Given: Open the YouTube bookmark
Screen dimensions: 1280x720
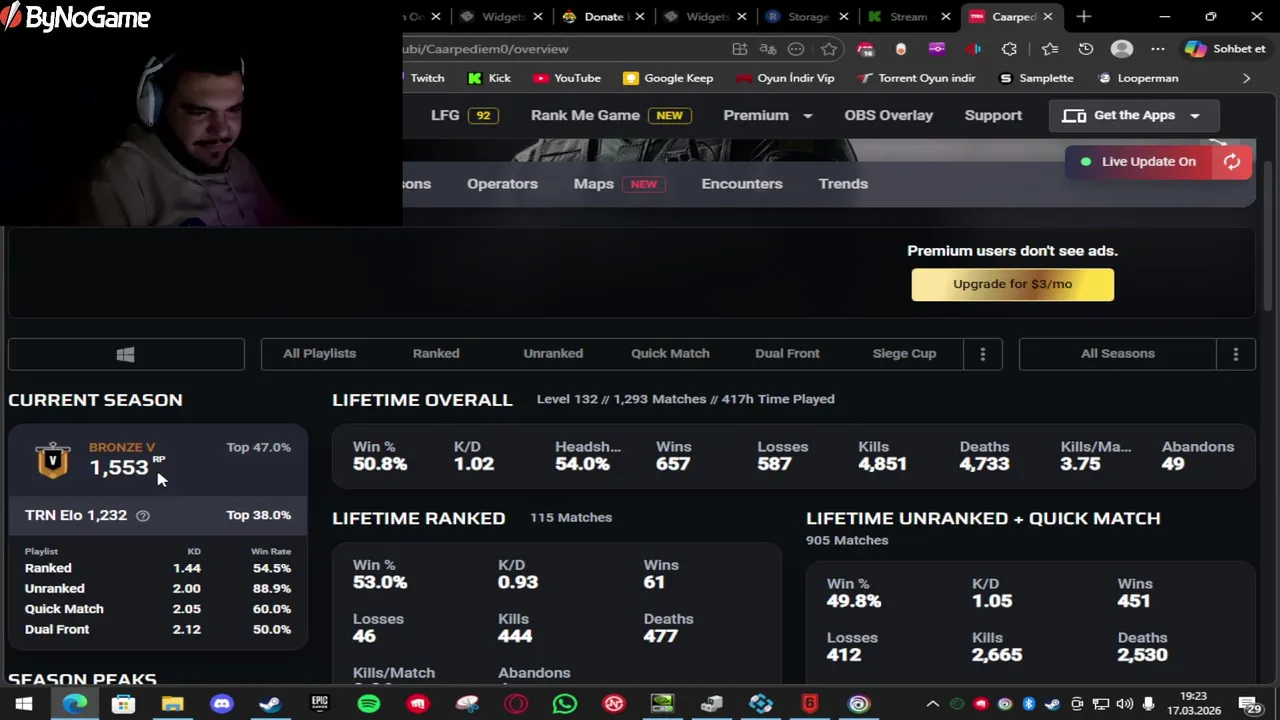Looking at the screenshot, I should (x=567, y=78).
